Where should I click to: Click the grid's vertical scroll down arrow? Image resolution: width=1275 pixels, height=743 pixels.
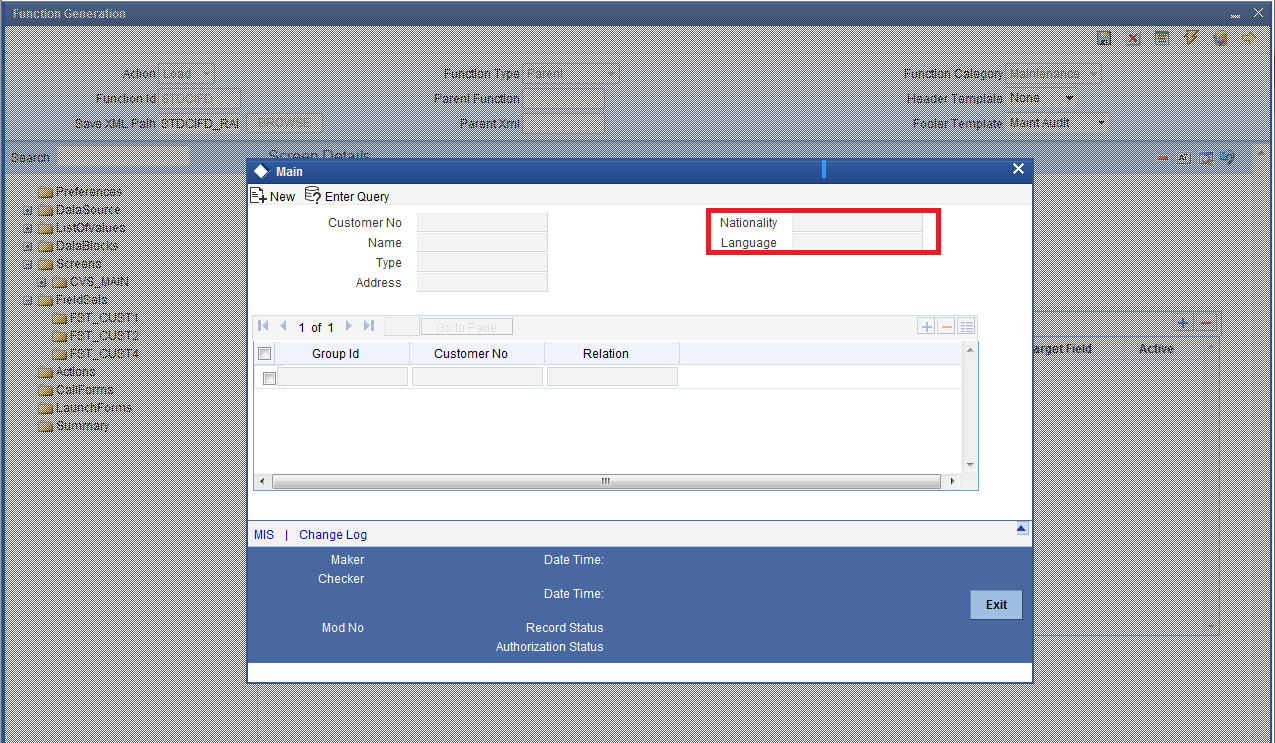[969, 465]
